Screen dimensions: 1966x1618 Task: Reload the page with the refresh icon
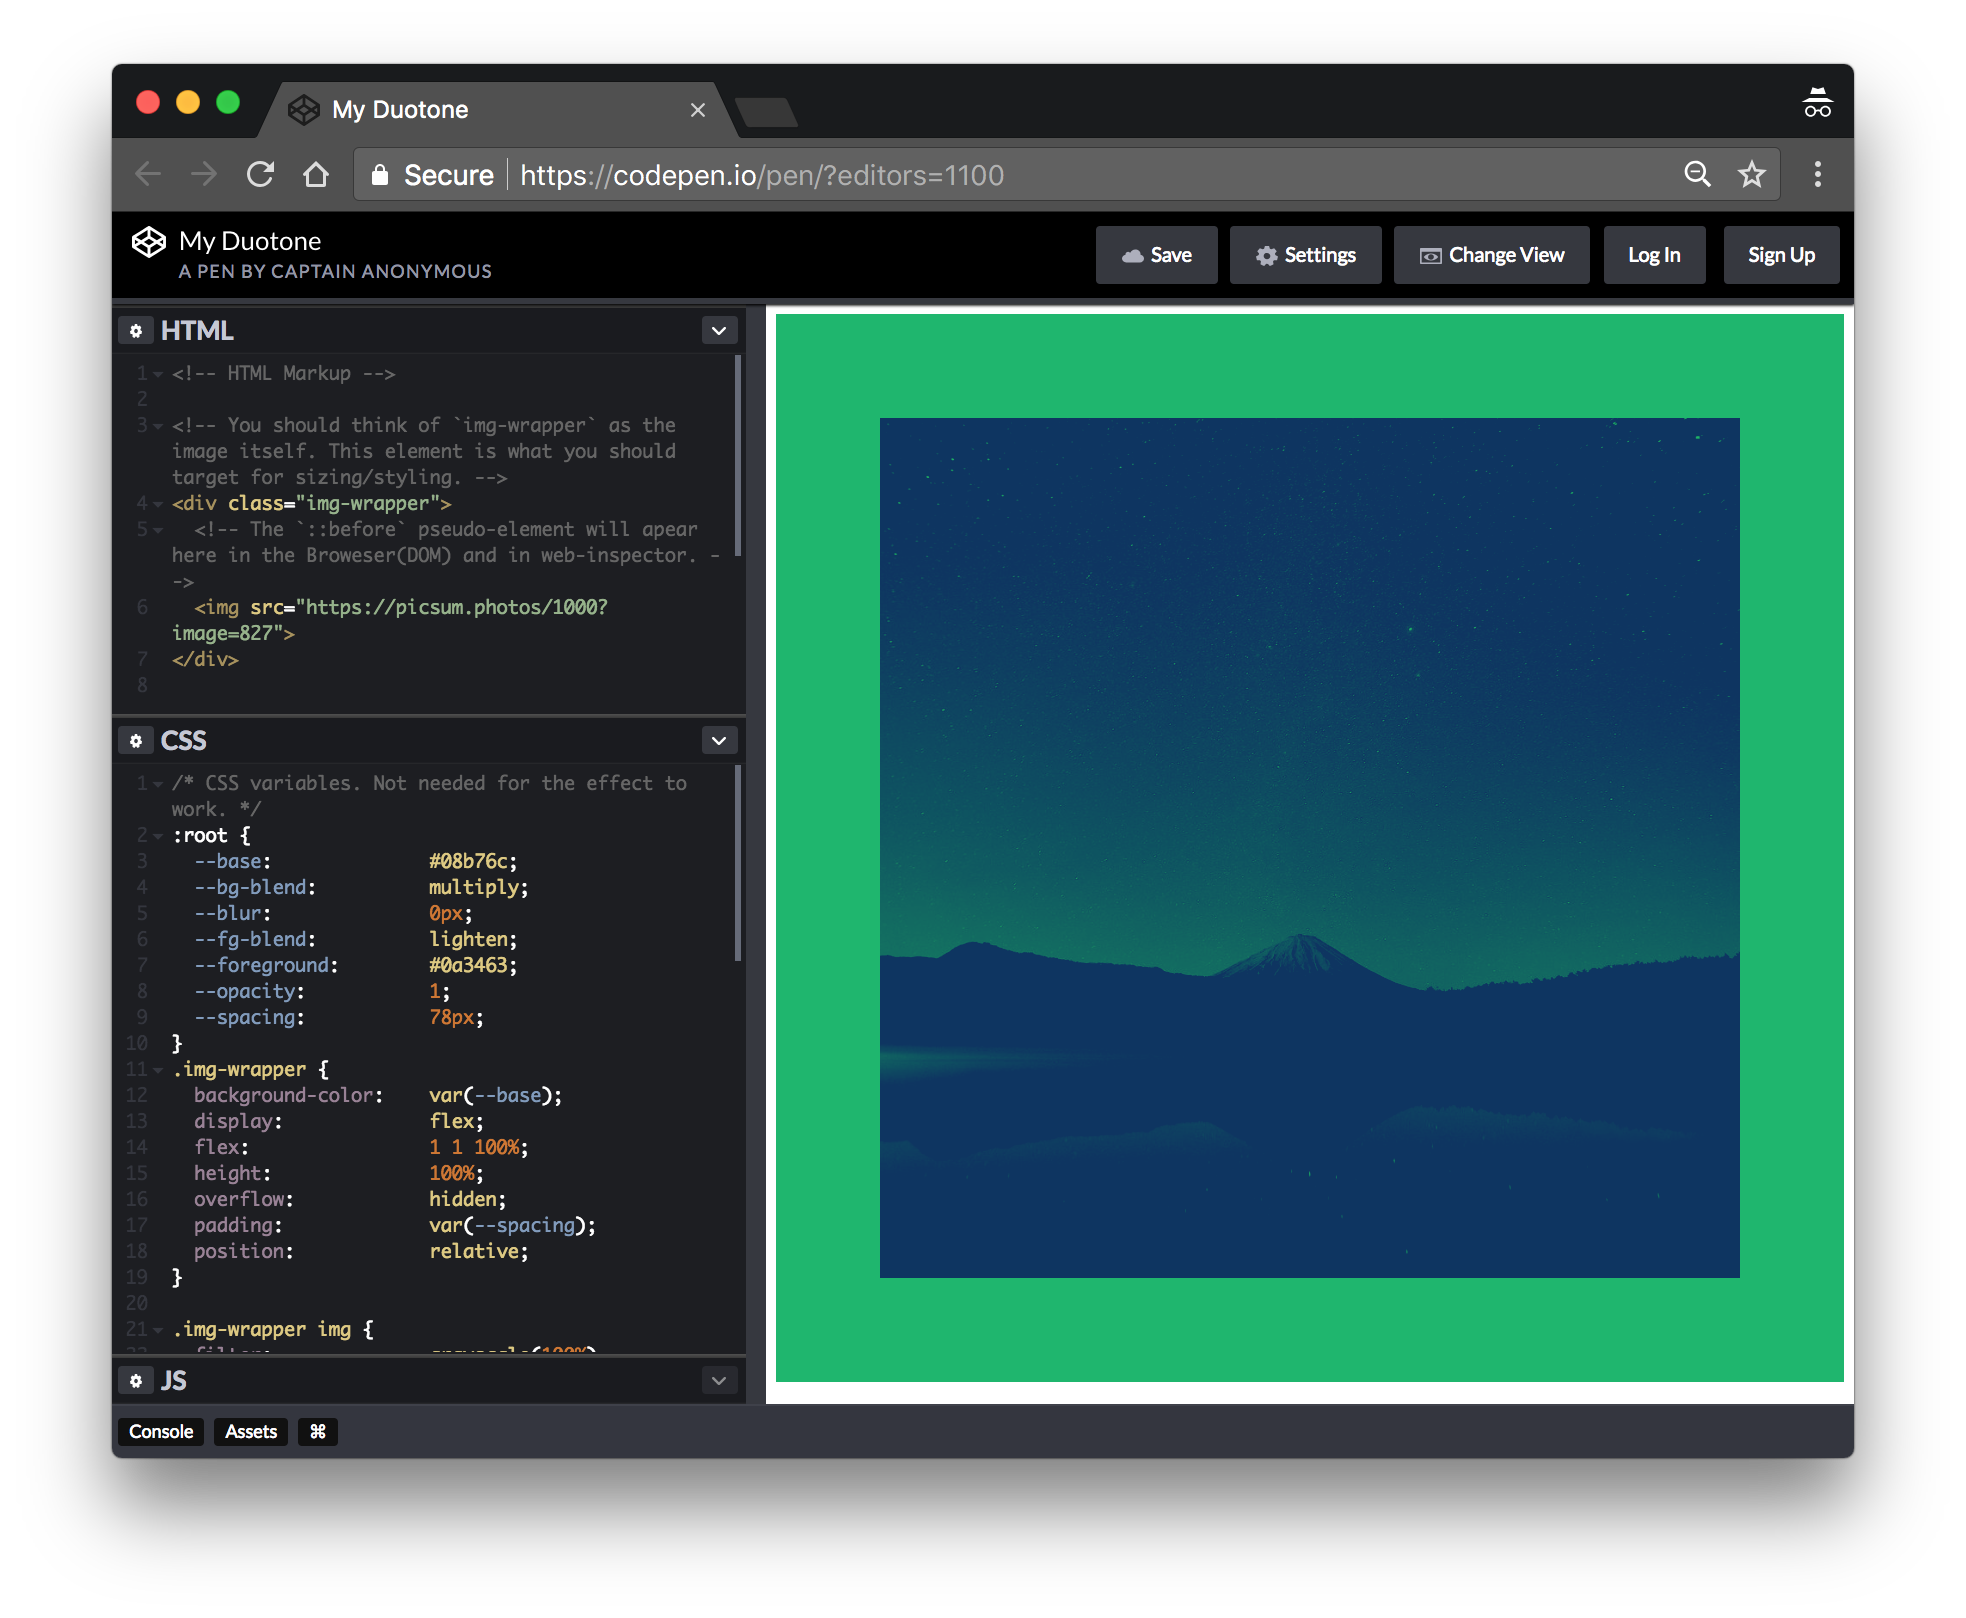point(260,174)
